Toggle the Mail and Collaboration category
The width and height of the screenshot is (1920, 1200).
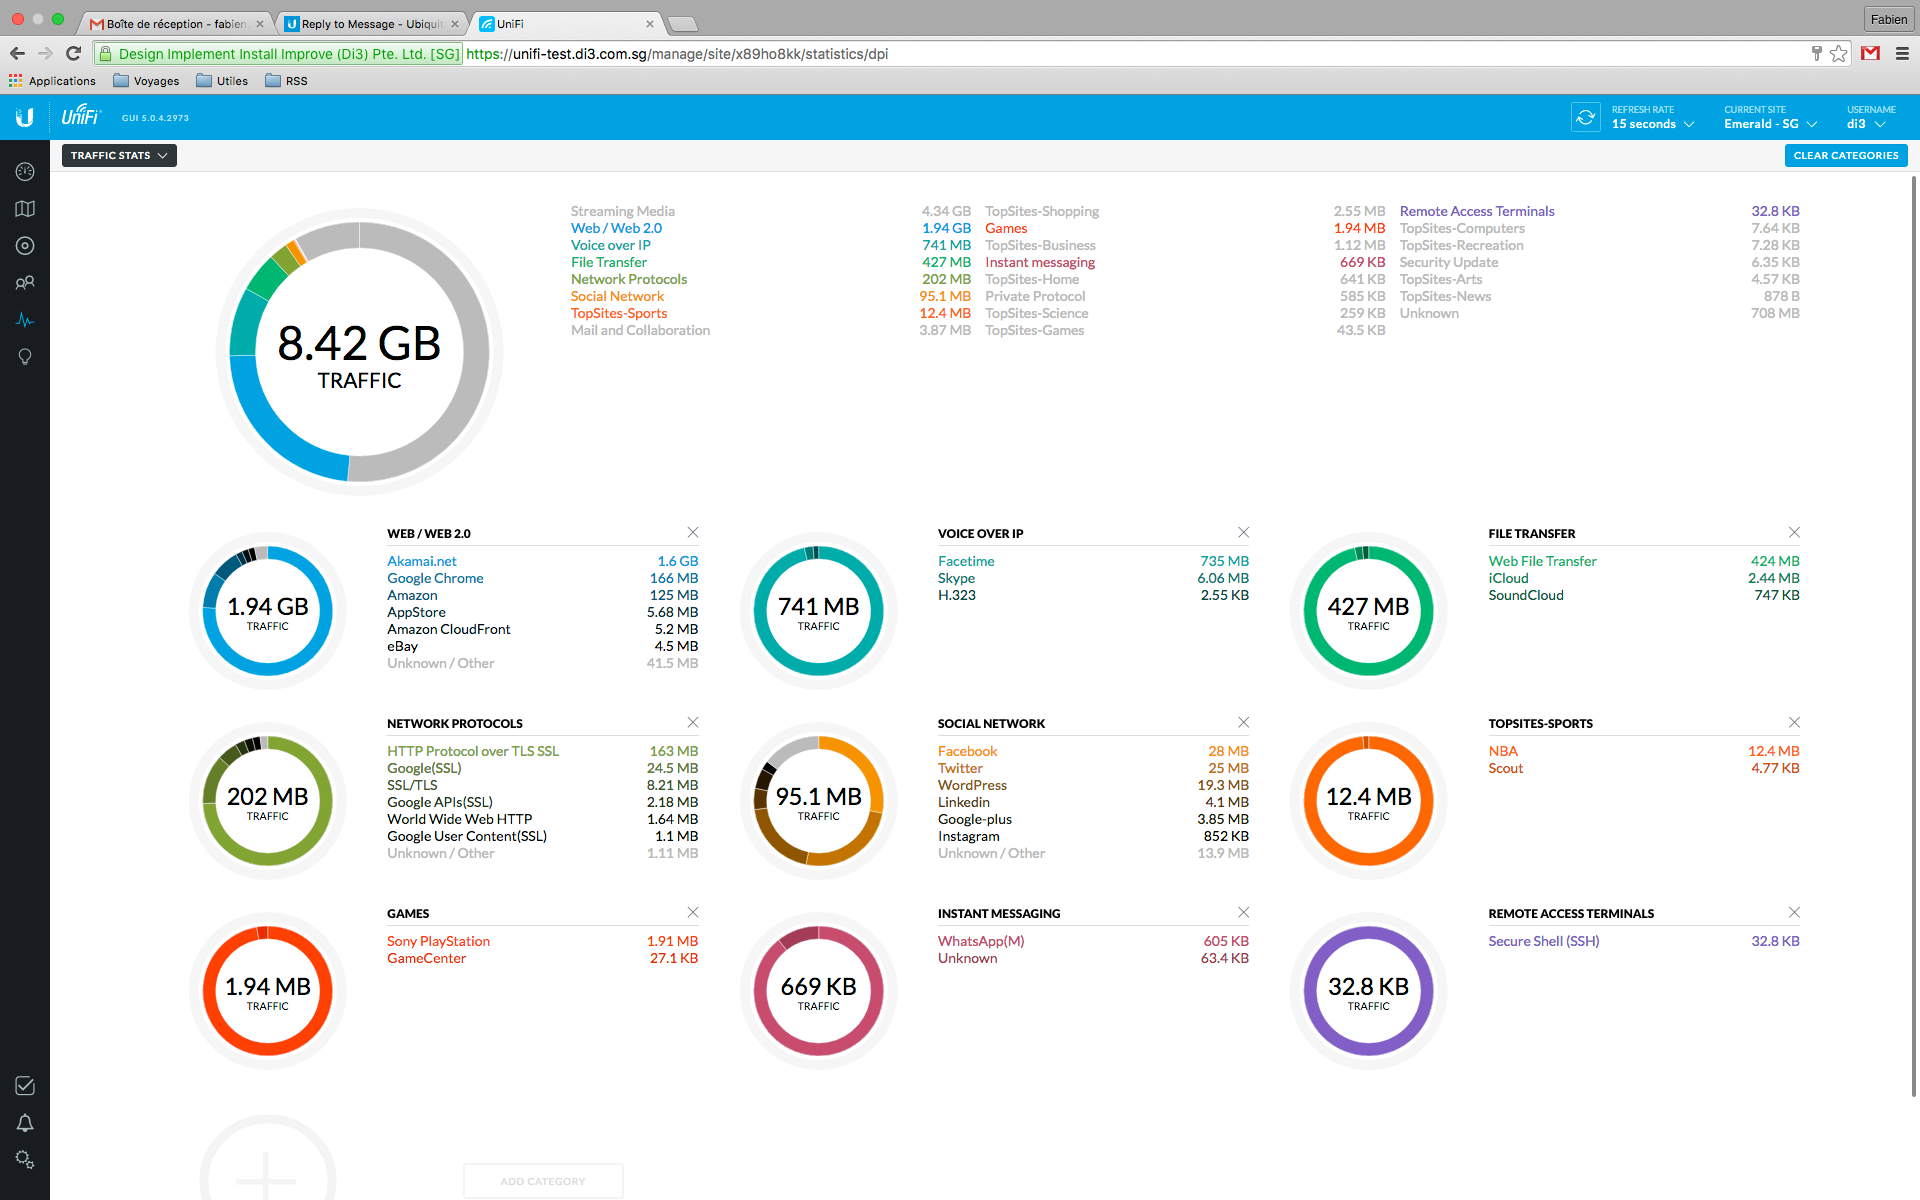(x=640, y=330)
